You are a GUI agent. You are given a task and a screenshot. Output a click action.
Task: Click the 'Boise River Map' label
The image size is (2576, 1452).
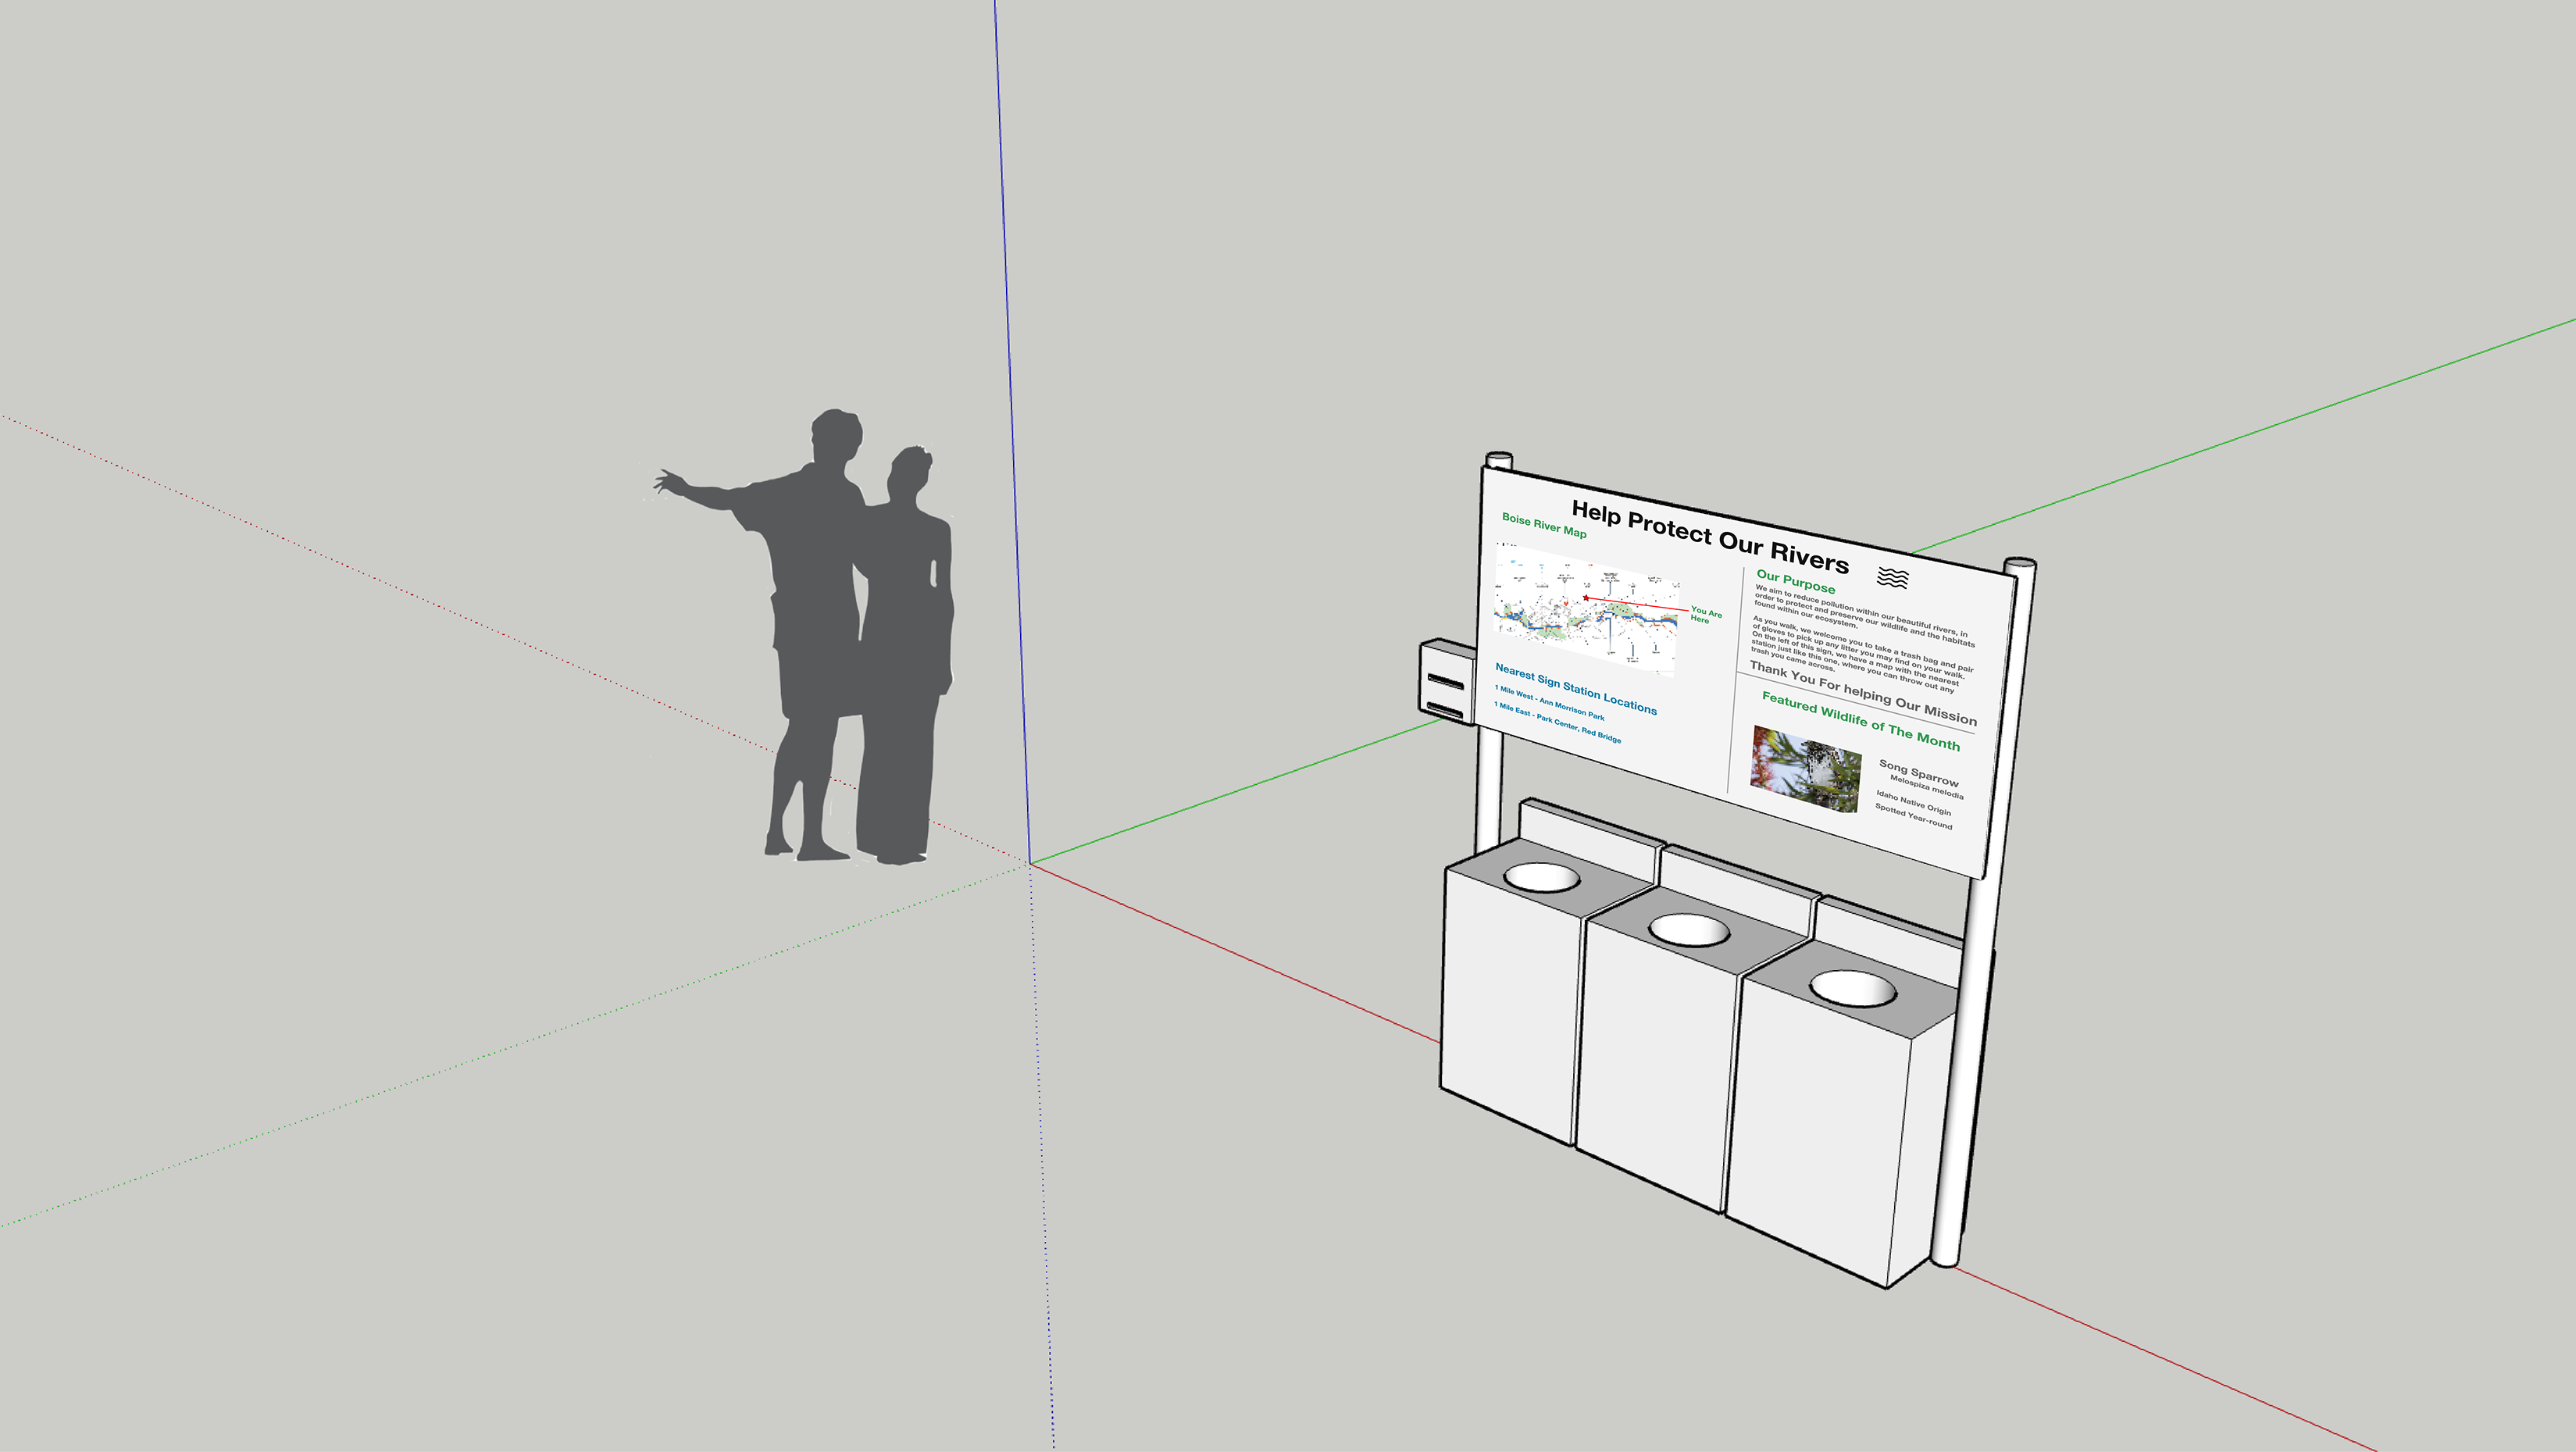[x=1544, y=525]
